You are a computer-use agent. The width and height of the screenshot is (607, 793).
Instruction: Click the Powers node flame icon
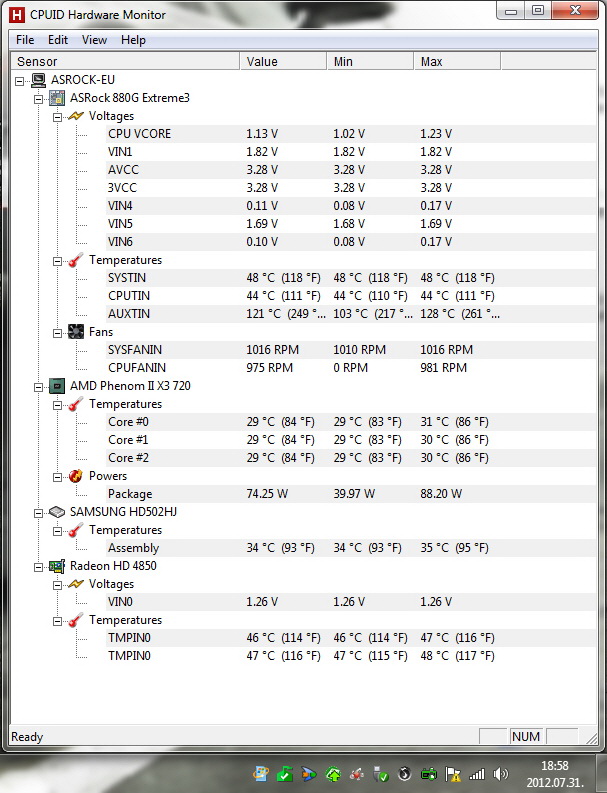[77, 476]
